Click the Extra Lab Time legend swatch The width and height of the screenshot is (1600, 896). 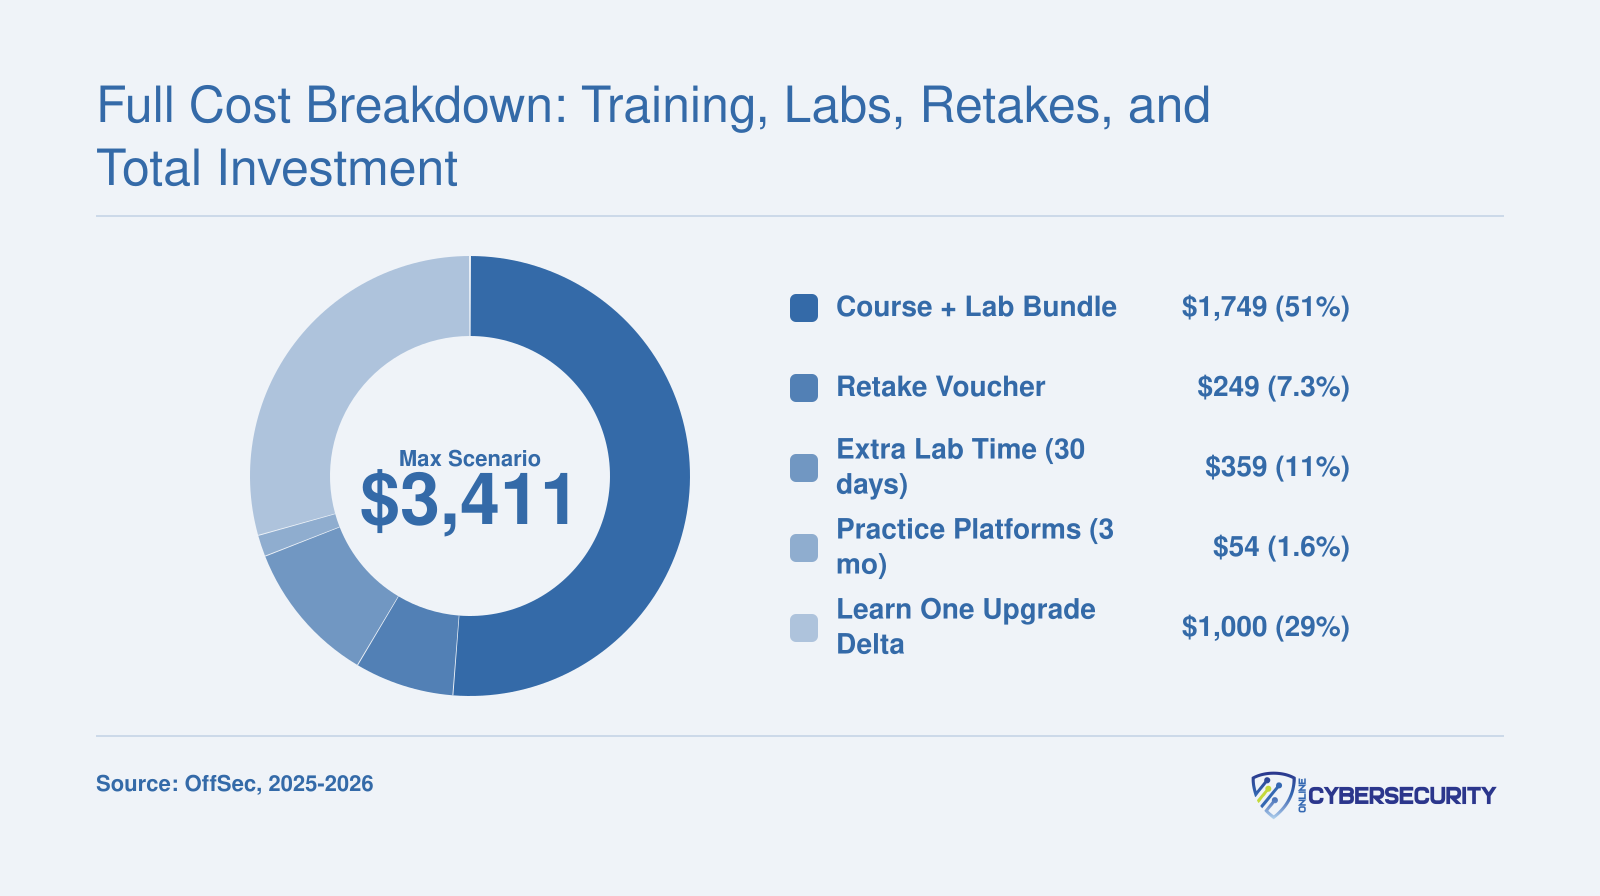point(804,468)
